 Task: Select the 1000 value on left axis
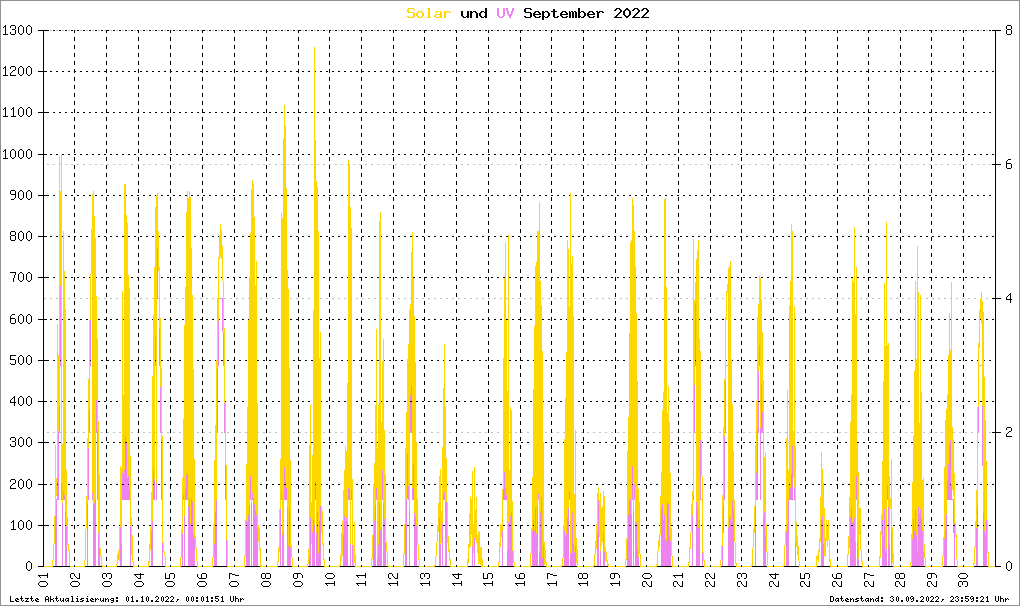(x=18, y=154)
